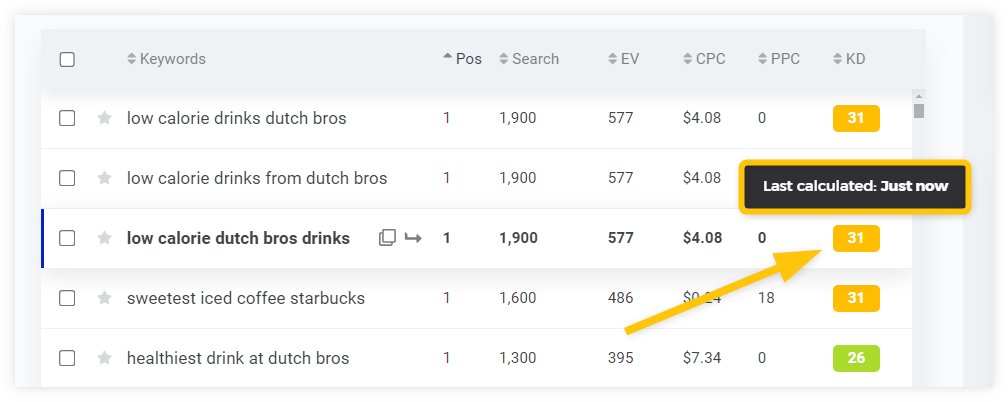Sort by Search volume column
This screenshot has width=1008, height=402.
pyautogui.click(x=529, y=59)
